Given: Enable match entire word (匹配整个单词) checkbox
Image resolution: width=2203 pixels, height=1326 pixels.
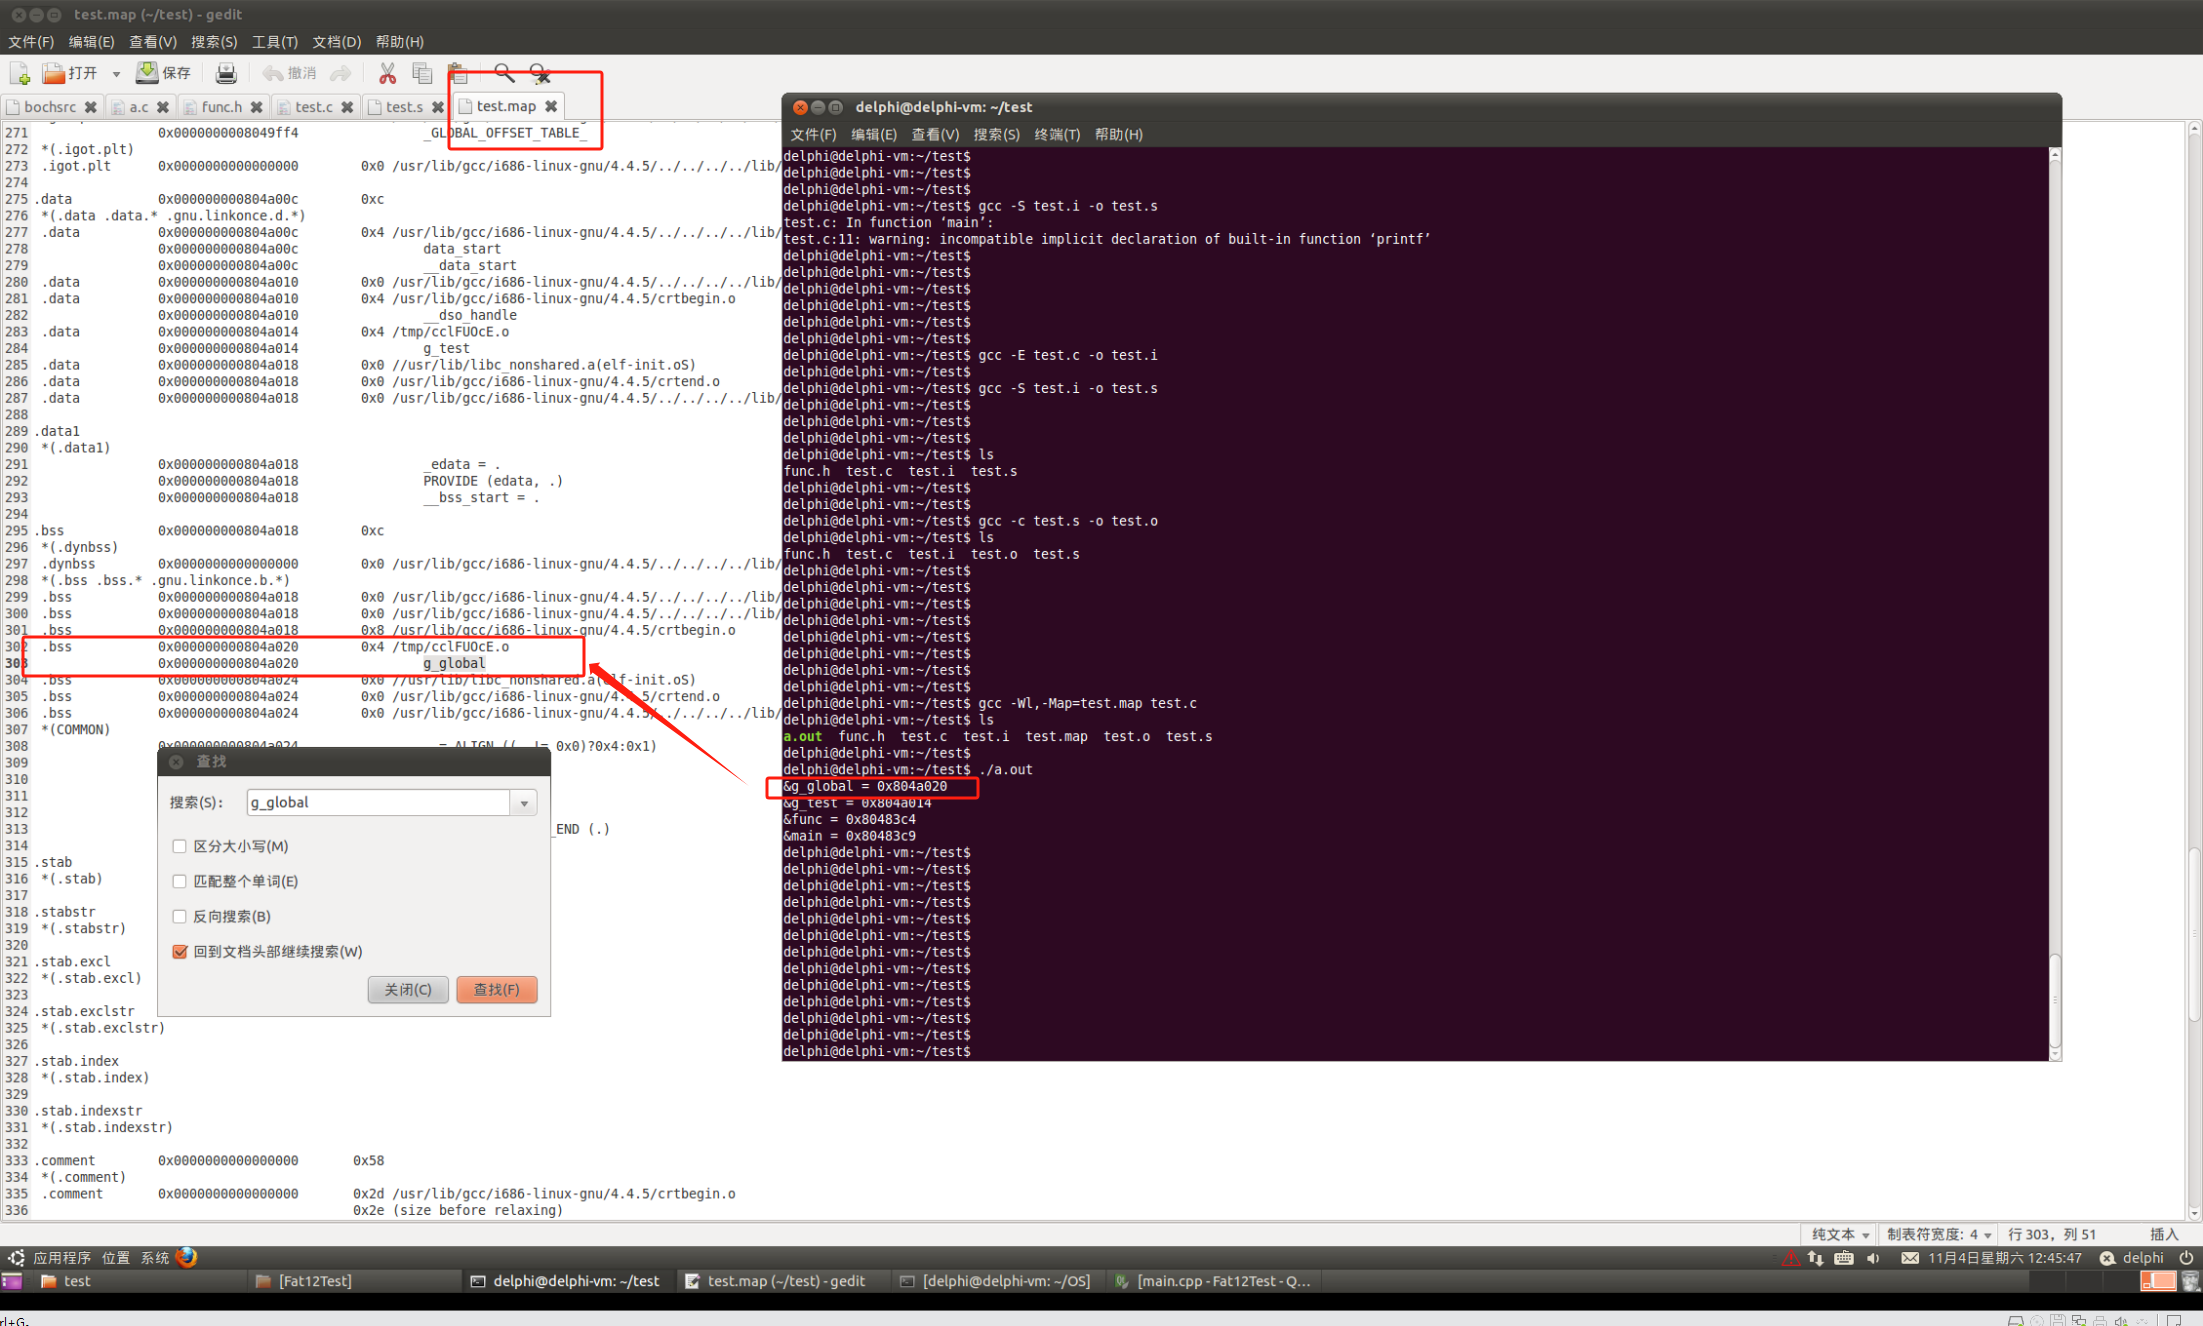Looking at the screenshot, I should click(x=180, y=881).
